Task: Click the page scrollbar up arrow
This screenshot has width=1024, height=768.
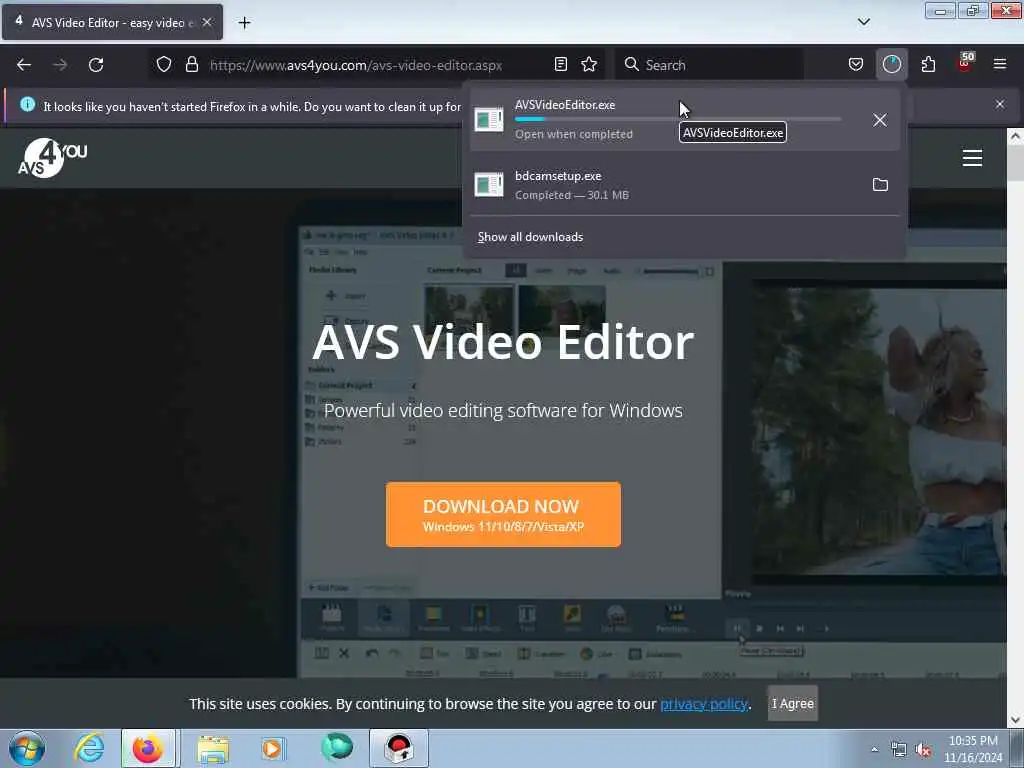Action: coord(1015,137)
